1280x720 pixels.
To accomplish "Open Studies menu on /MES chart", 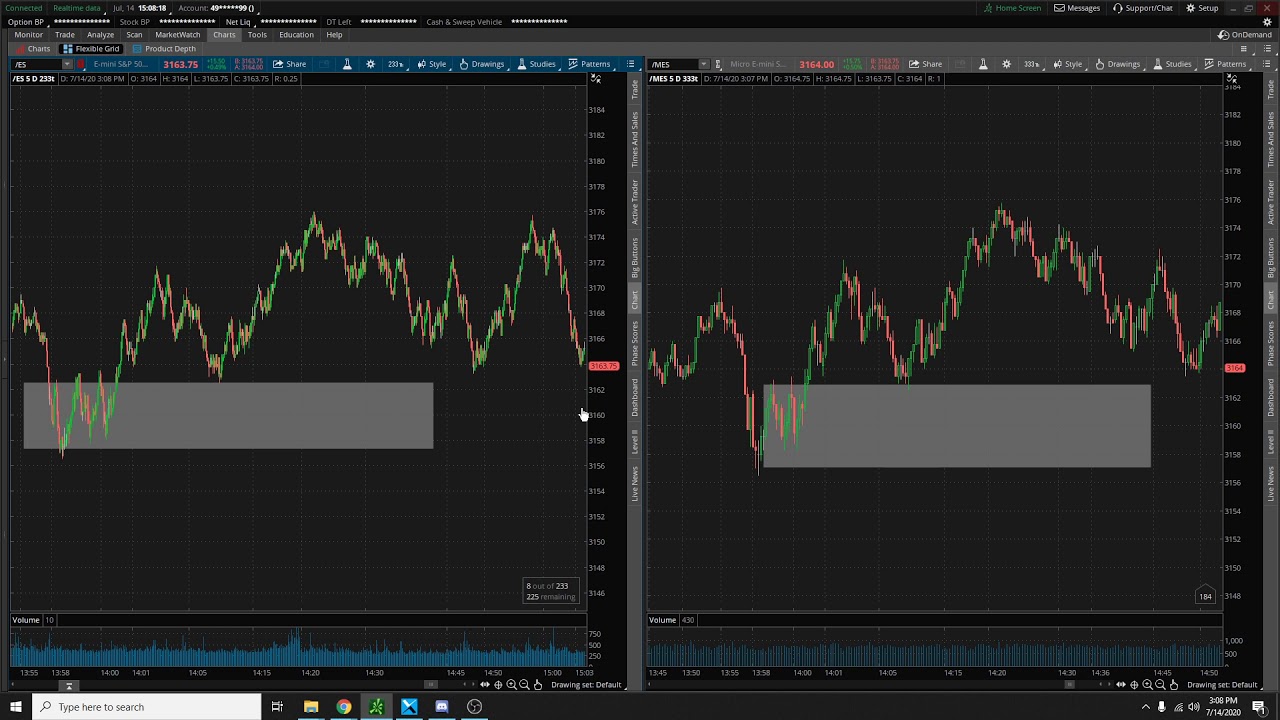I will pyautogui.click(x=1173, y=64).
